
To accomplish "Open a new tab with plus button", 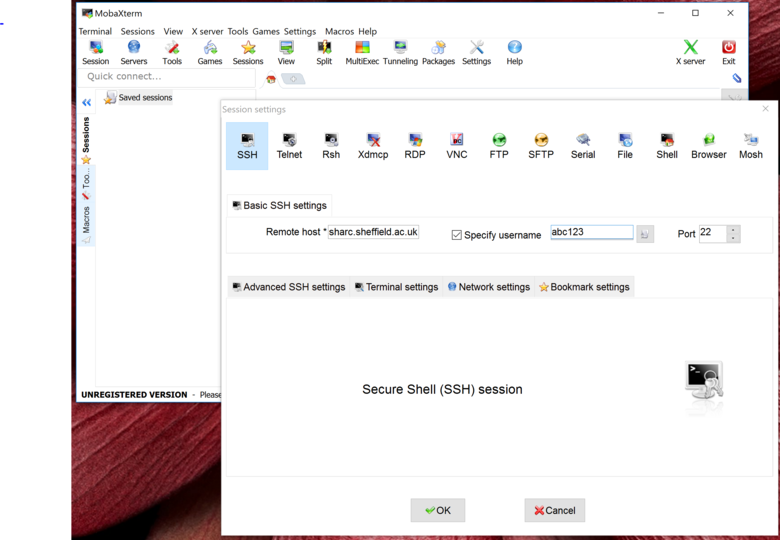I will tap(293, 79).
